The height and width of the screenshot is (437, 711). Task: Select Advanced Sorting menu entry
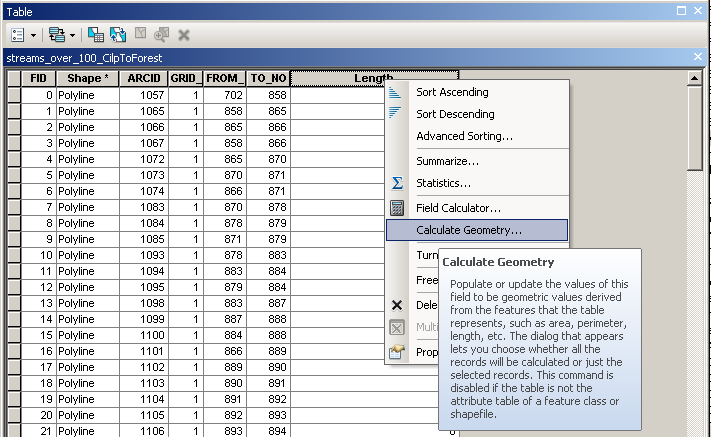point(464,136)
